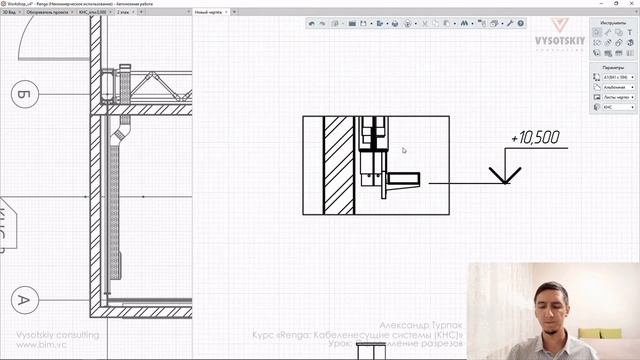Screen dimensions: 640x360
Task: Switch to the 3D Вид tab
Action: [9, 12]
